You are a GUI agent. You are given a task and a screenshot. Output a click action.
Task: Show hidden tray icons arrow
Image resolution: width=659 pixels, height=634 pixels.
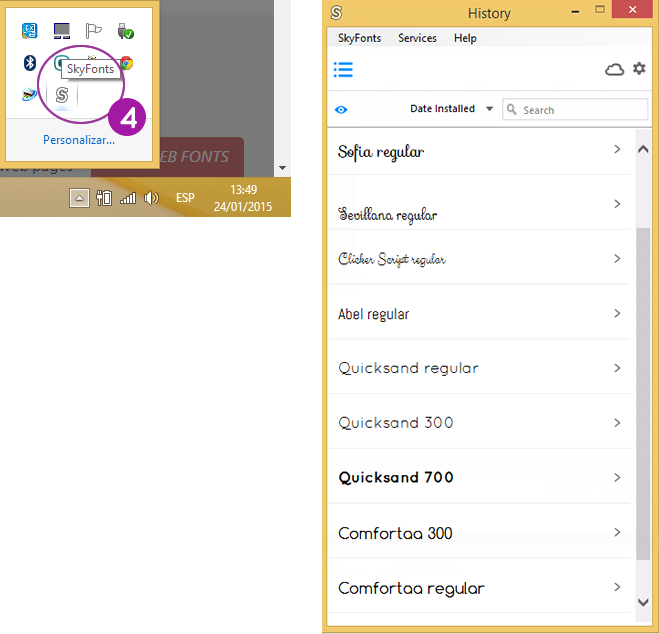[x=78, y=198]
